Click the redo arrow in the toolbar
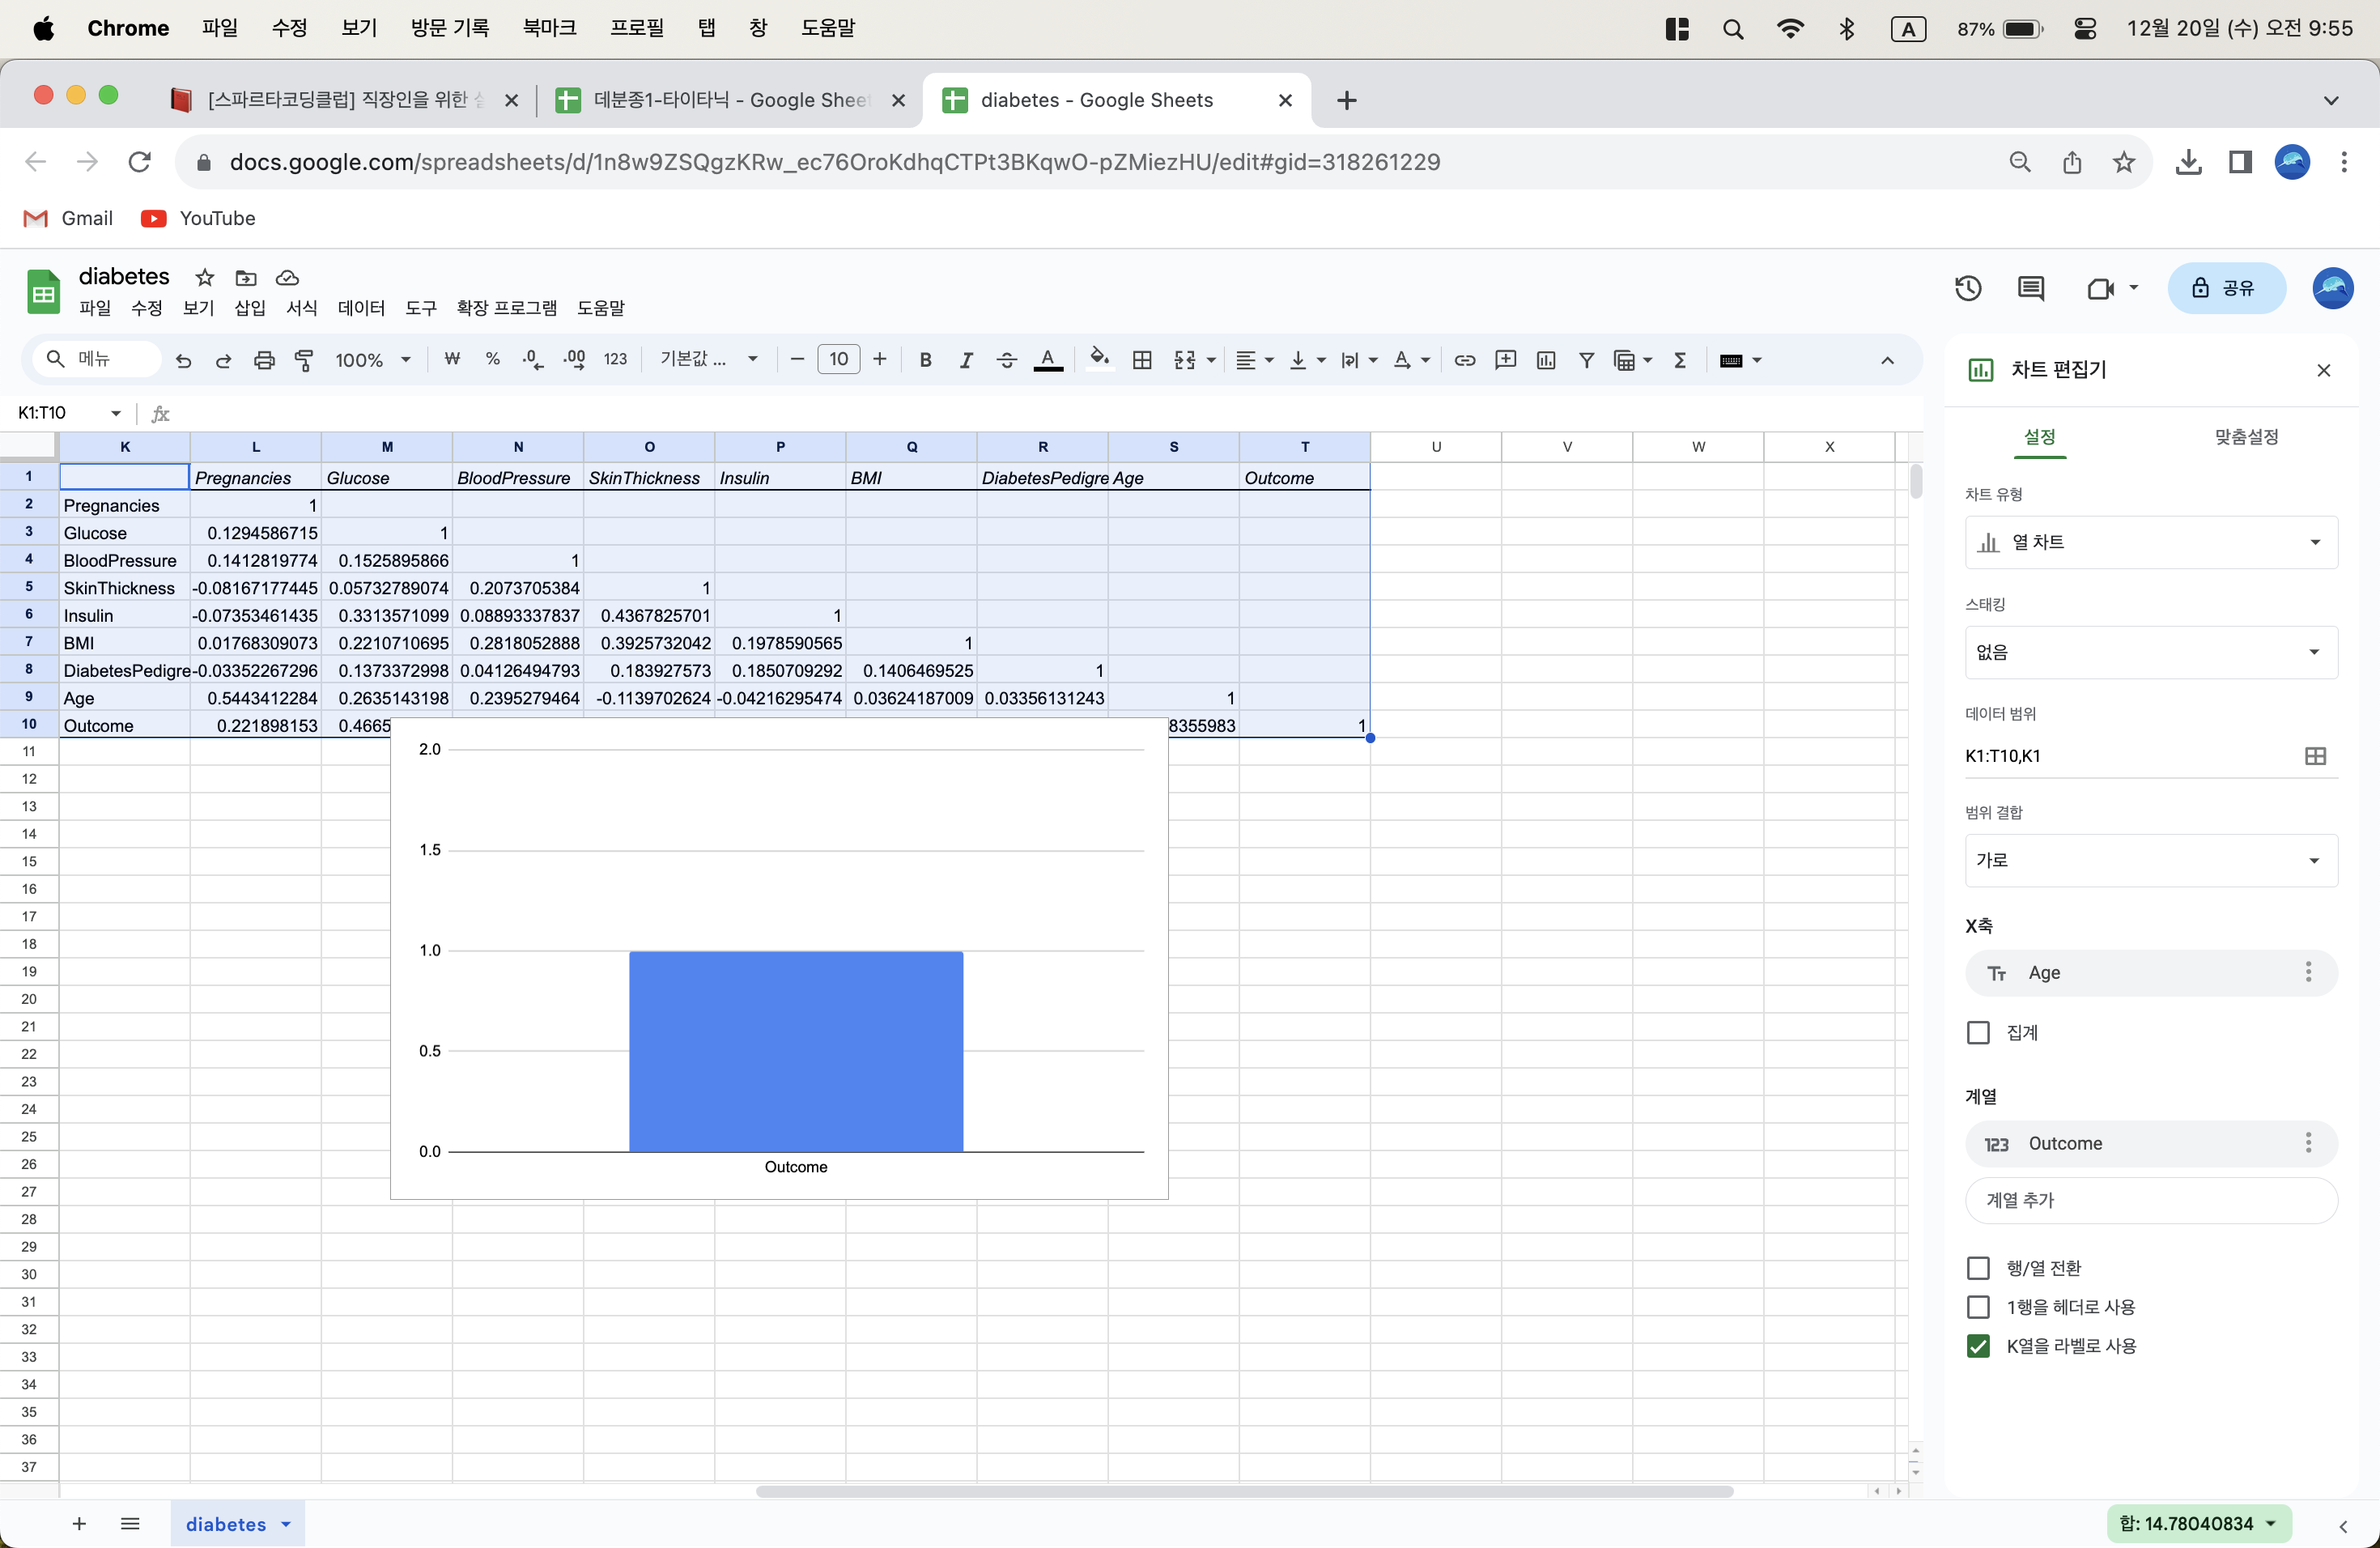The width and height of the screenshot is (2380, 1548). click(x=223, y=360)
